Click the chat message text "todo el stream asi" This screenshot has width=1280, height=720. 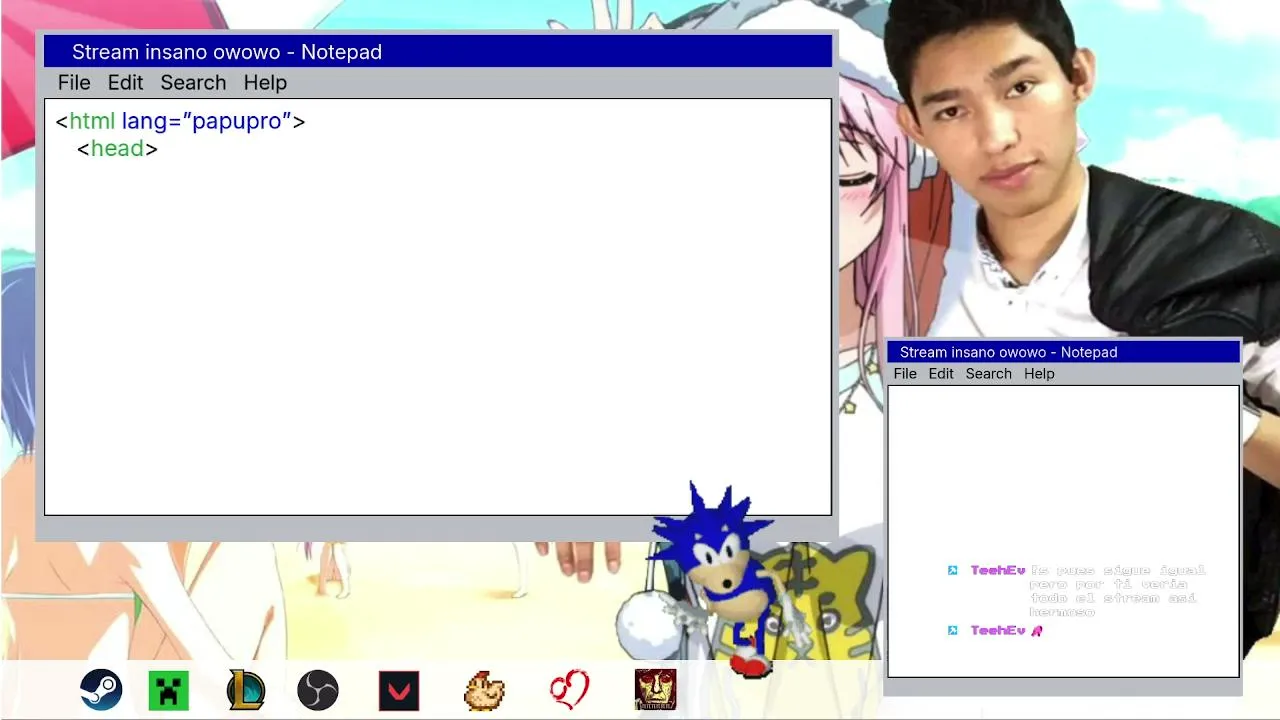coord(1113,598)
